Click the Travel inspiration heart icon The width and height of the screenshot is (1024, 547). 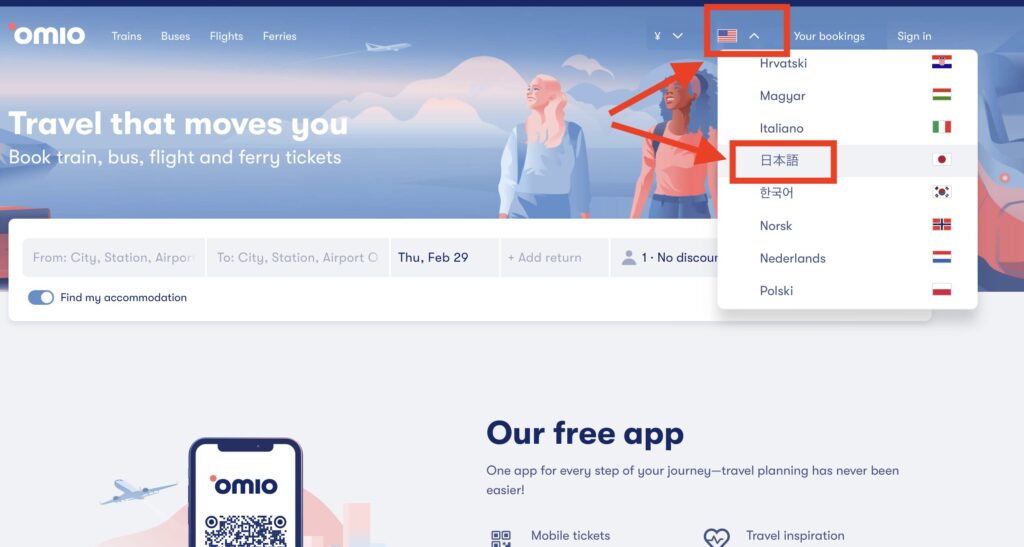coord(716,537)
